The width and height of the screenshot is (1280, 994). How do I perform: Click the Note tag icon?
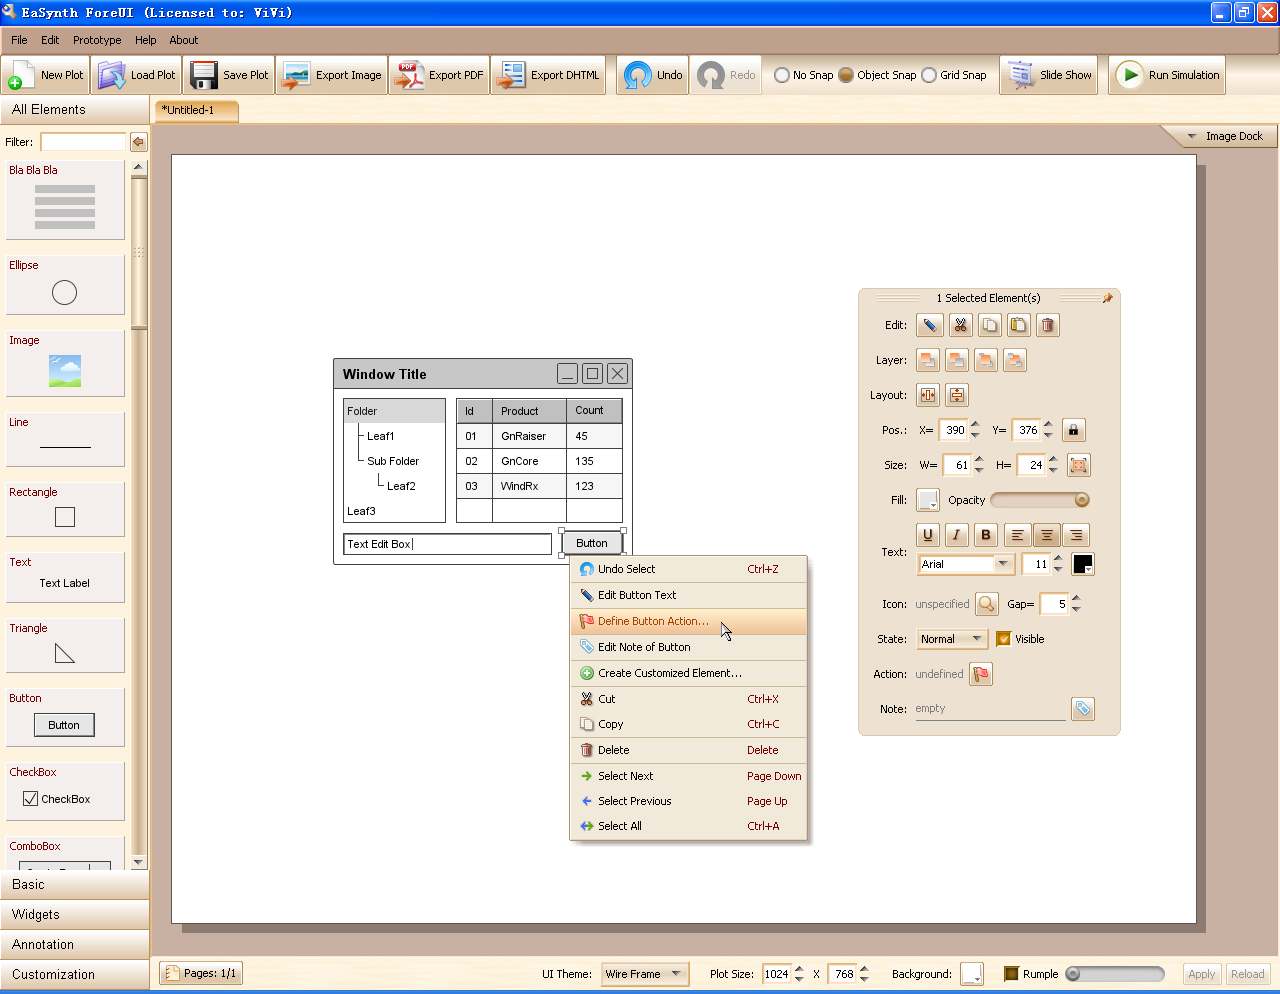pyautogui.click(x=1082, y=709)
